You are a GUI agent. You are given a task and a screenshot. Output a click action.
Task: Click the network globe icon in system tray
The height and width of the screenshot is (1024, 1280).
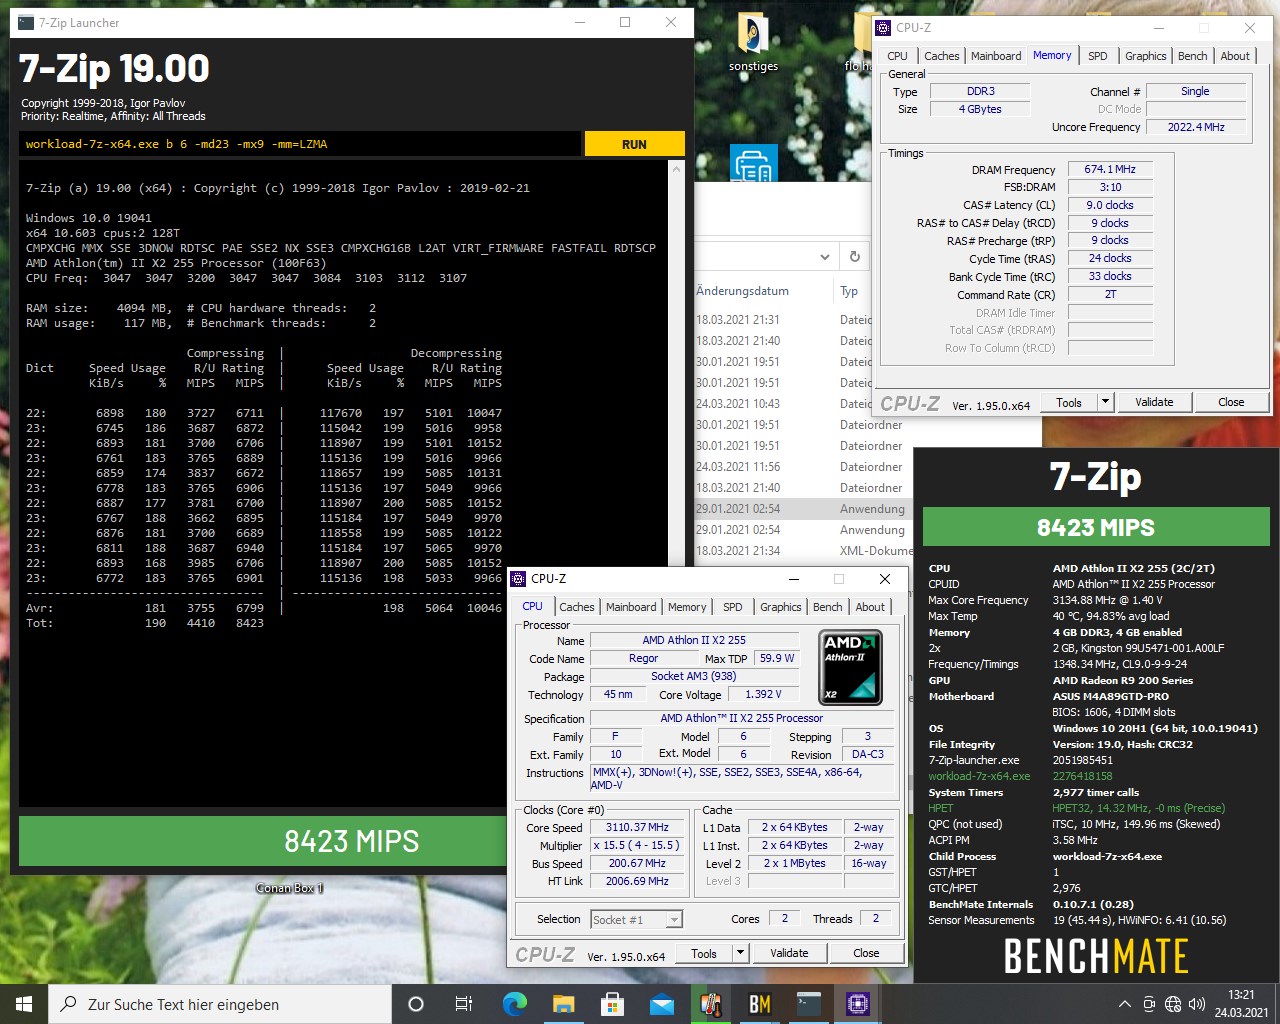click(x=1173, y=1004)
